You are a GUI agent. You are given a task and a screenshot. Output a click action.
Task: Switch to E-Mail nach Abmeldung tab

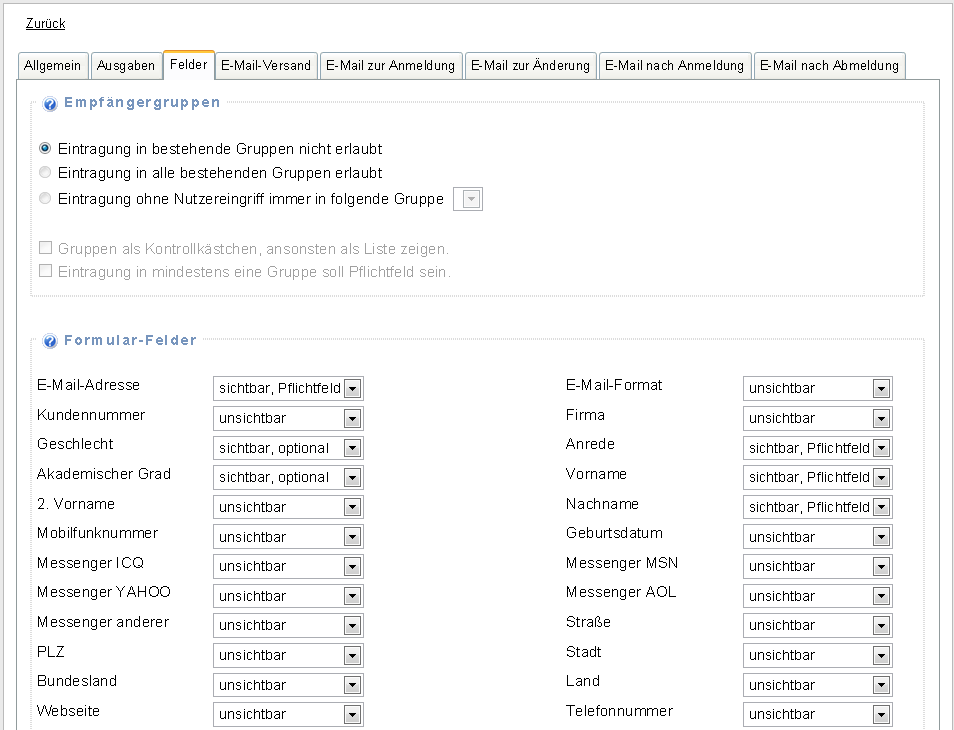829,66
